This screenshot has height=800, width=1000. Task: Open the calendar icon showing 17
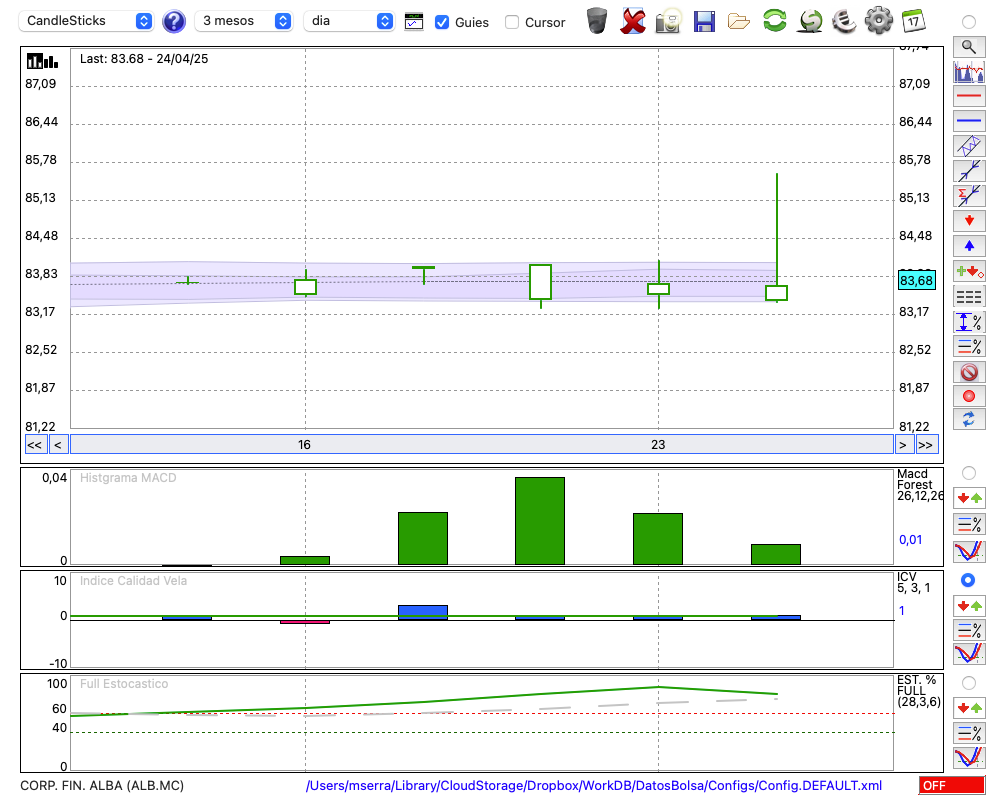point(913,21)
